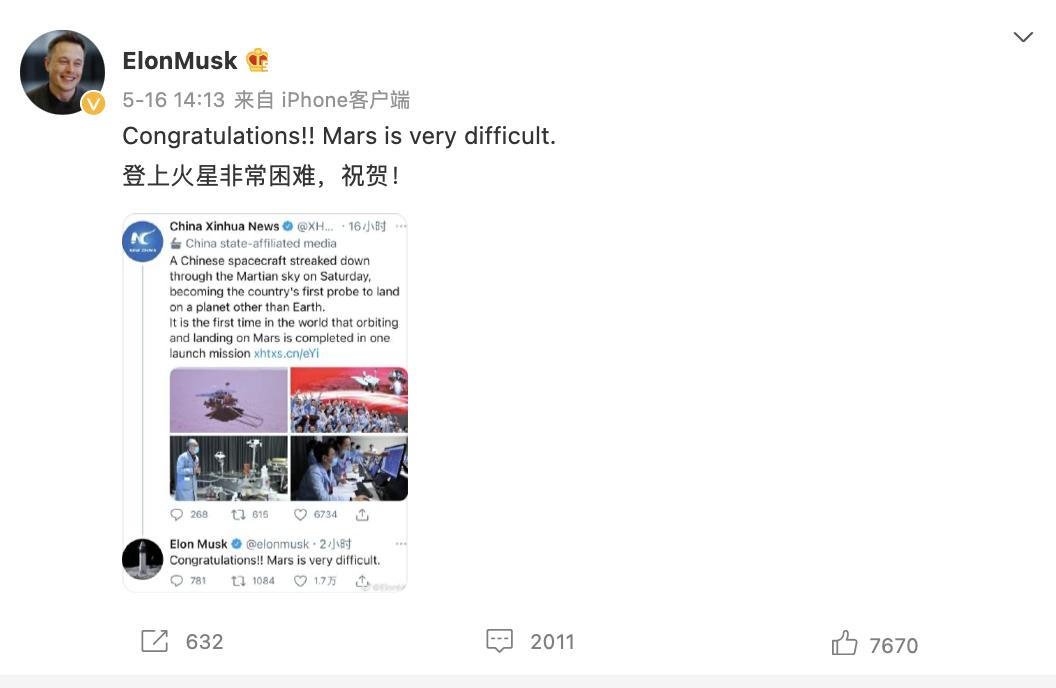Click the retweet icon beside 615
This screenshot has height=688, width=1056.
coord(238,515)
